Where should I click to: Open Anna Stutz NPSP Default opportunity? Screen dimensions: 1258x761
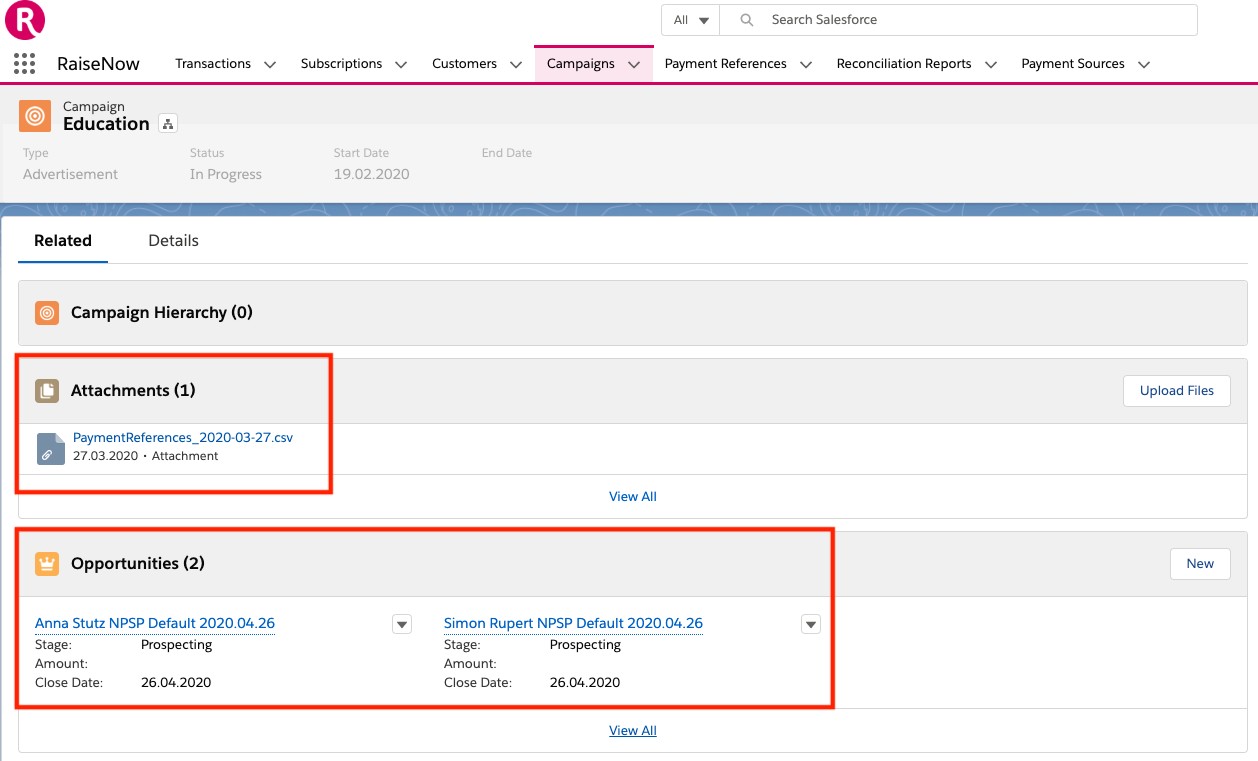pyautogui.click(x=155, y=624)
